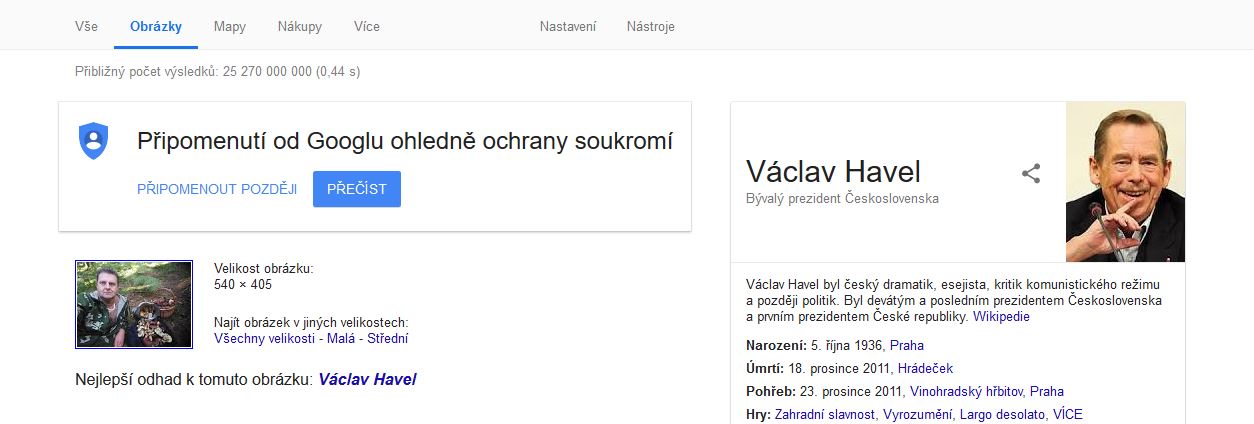1254x424 pixels.
Task: Click the blue privacy shield icon
Action: (93, 141)
